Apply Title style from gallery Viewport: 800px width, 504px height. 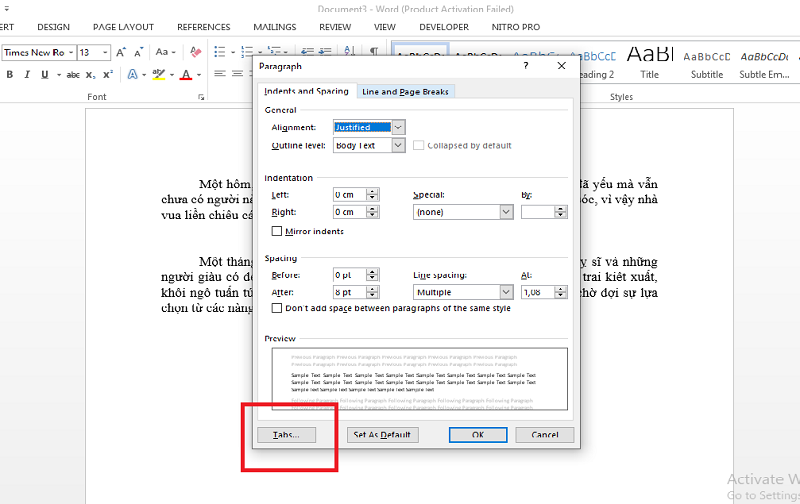[649, 62]
